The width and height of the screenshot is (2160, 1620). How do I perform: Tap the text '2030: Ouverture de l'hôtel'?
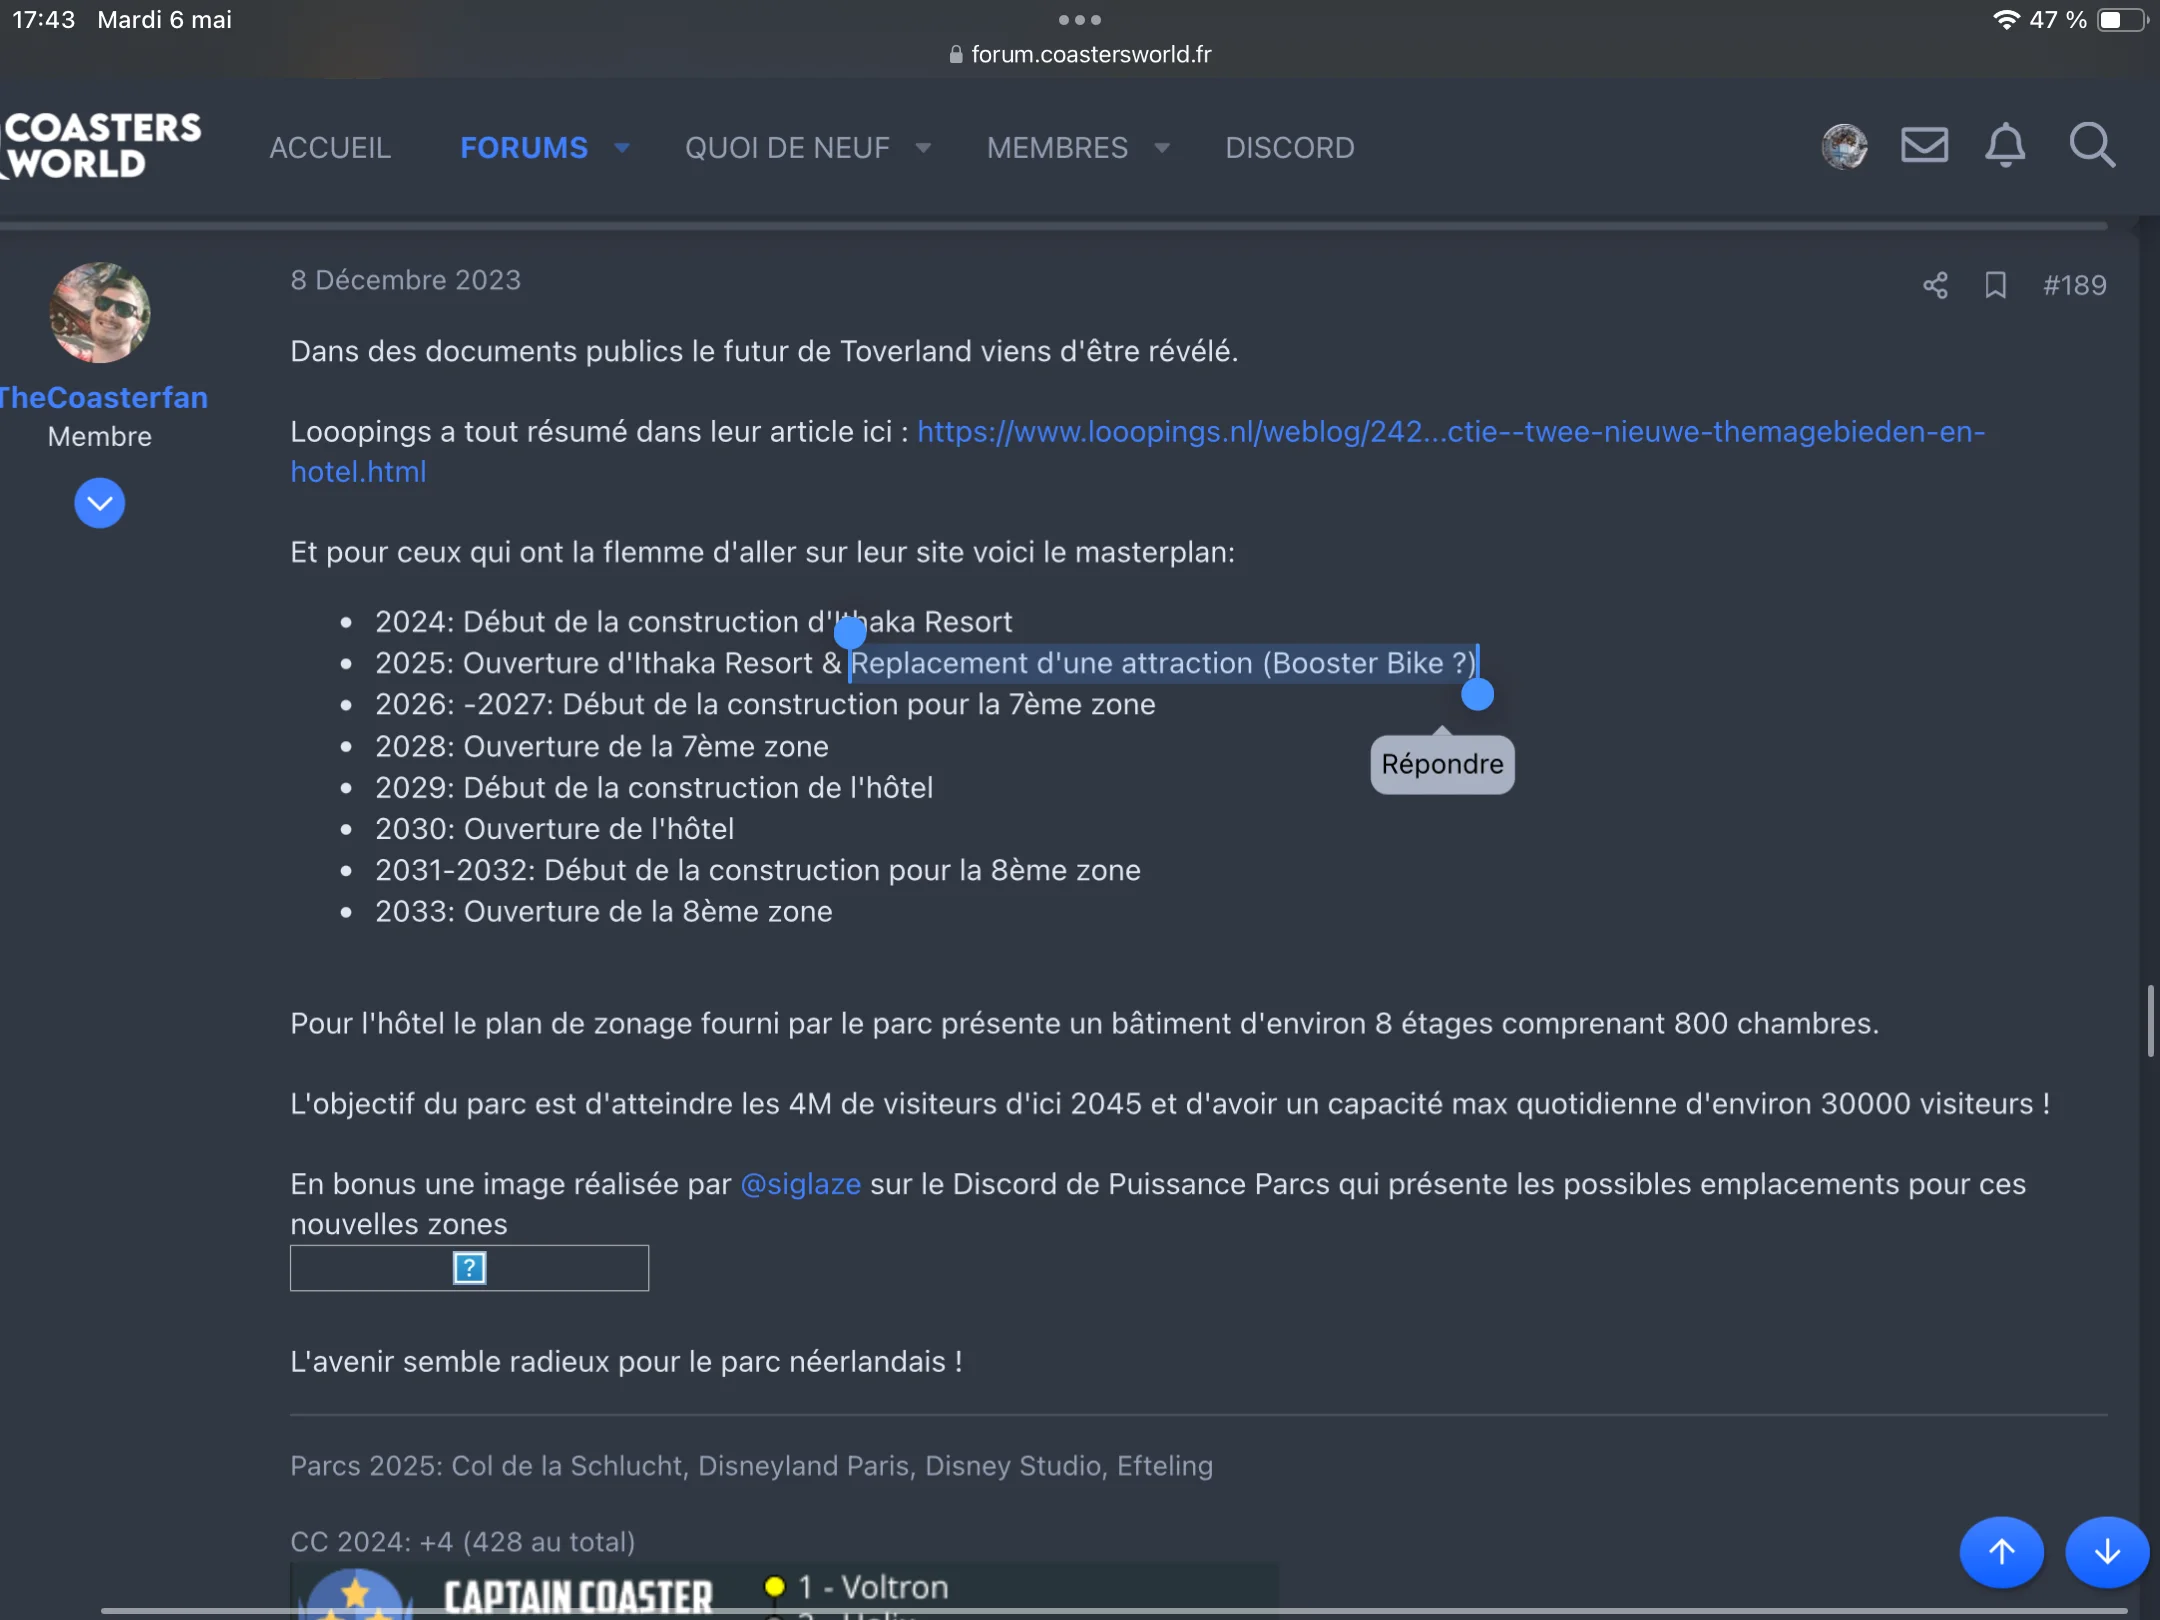click(x=554, y=829)
